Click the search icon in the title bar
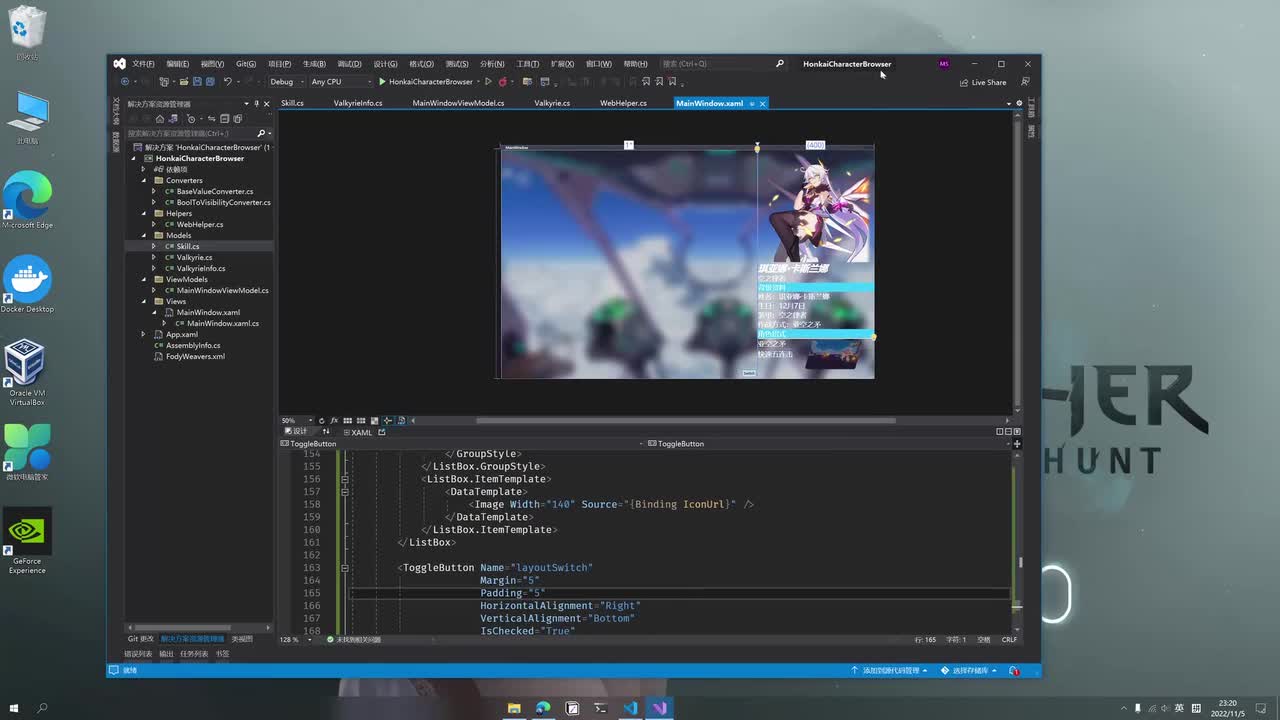This screenshot has height=720, width=1280. tap(780, 64)
